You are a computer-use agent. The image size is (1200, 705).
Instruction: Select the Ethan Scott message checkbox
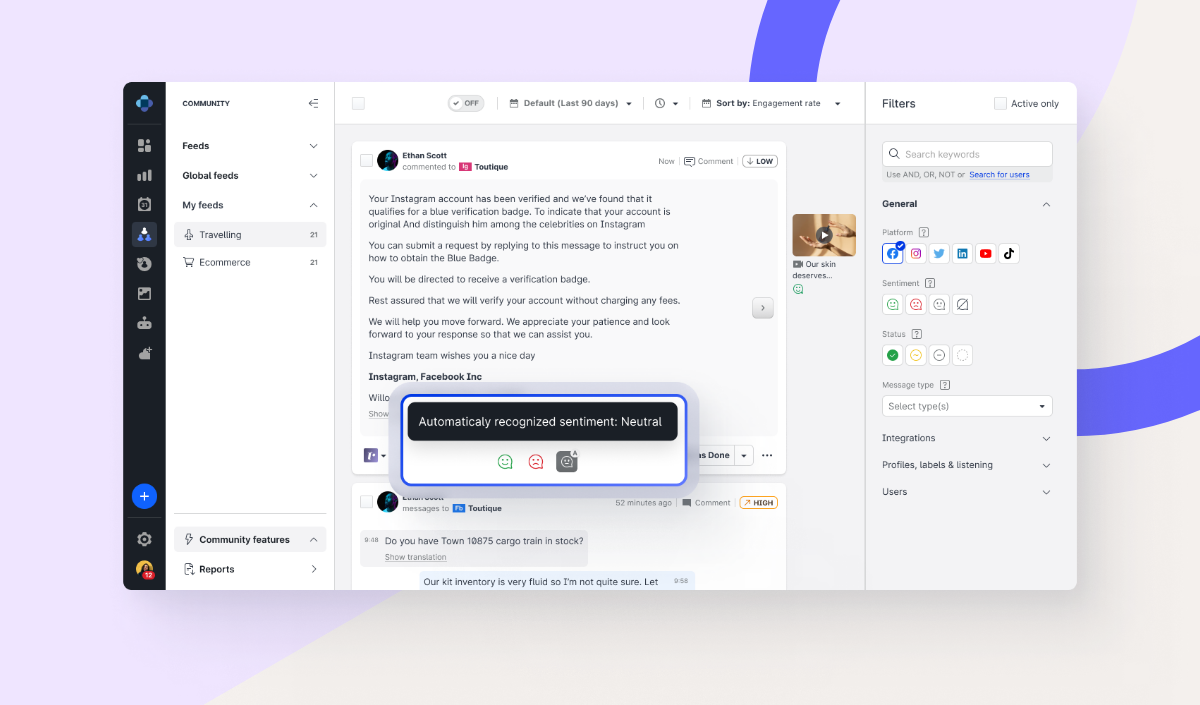point(366,502)
